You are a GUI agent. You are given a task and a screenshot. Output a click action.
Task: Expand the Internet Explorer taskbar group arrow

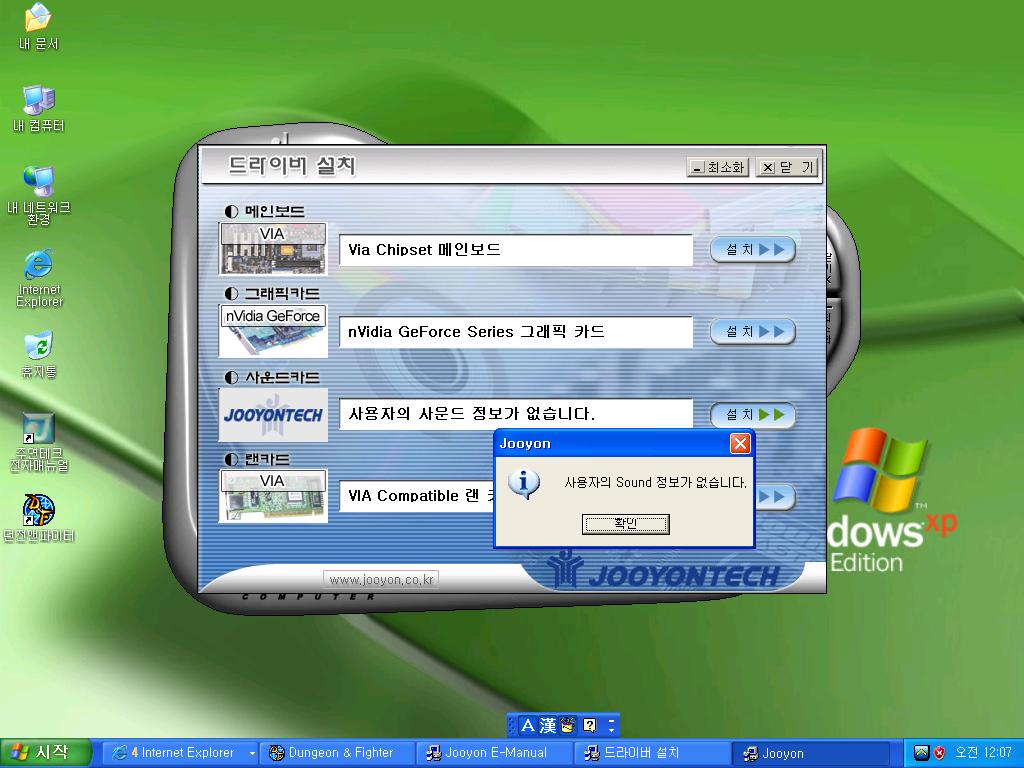252,753
